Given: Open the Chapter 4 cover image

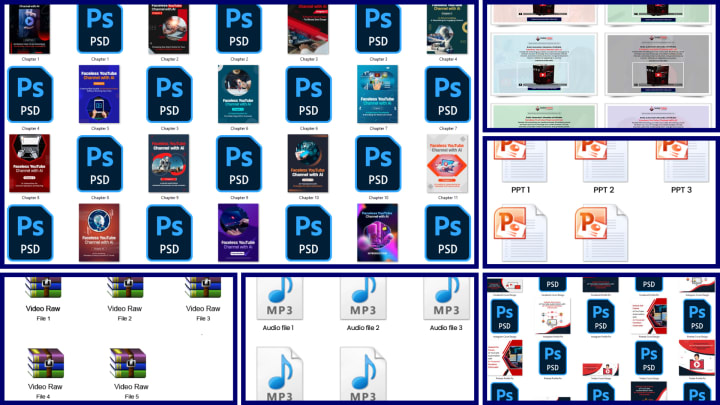Looking at the screenshot, I should (447, 29).
